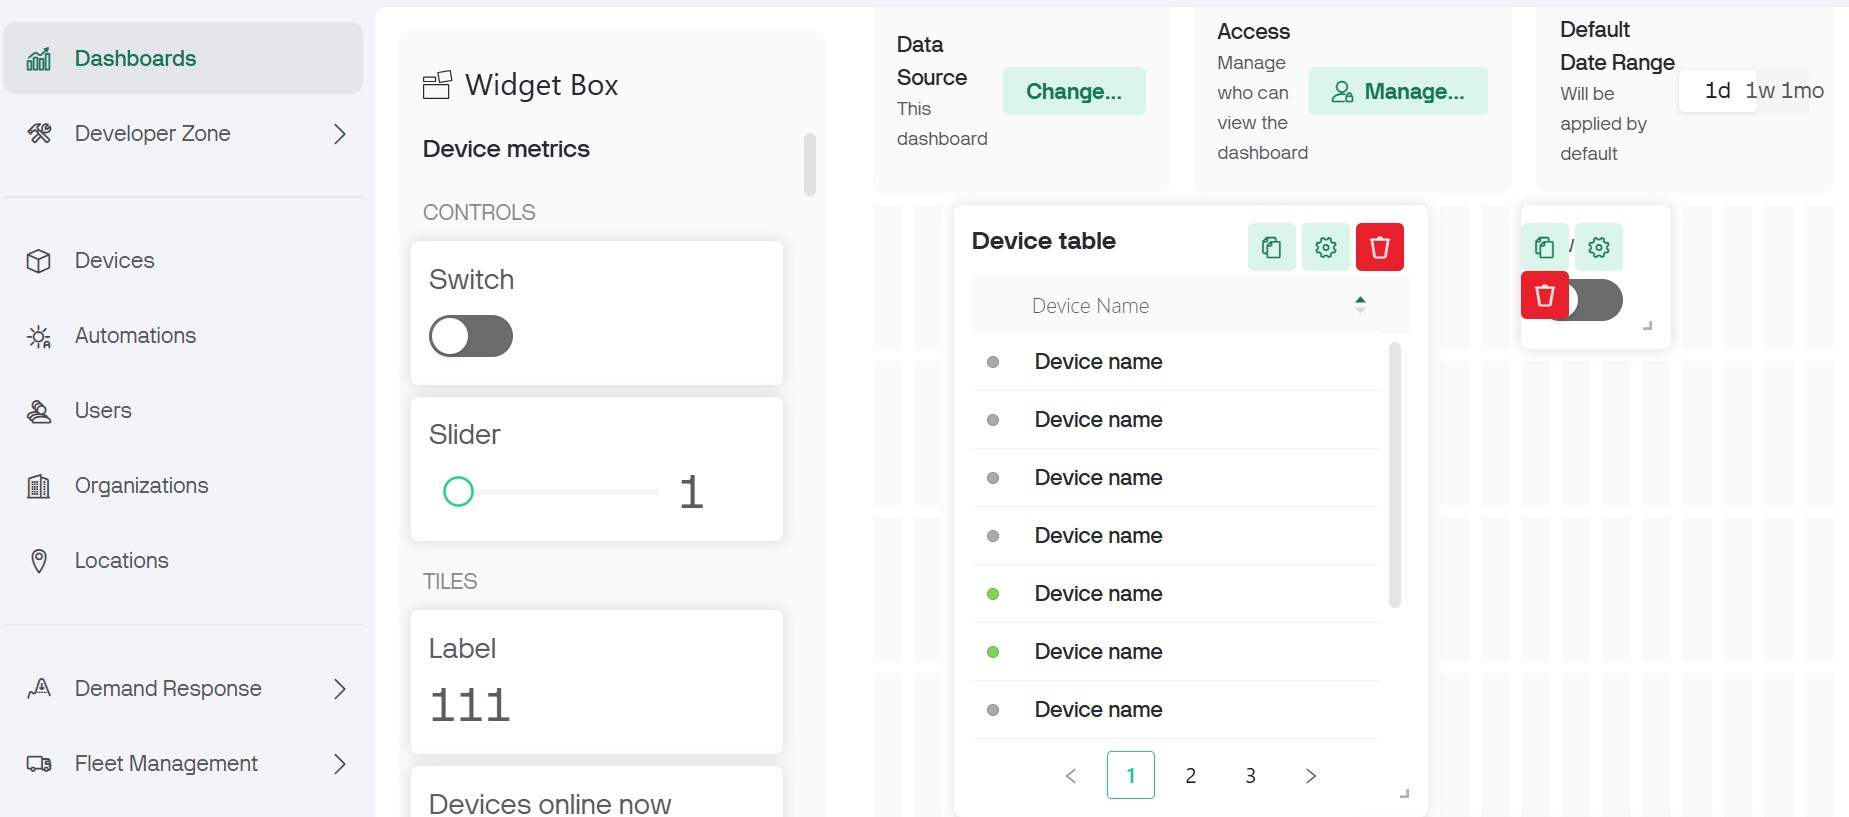This screenshot has height=817, width=1849.
Task: Click resize handle of the switch widget
Action: [x=1647, y=325]
